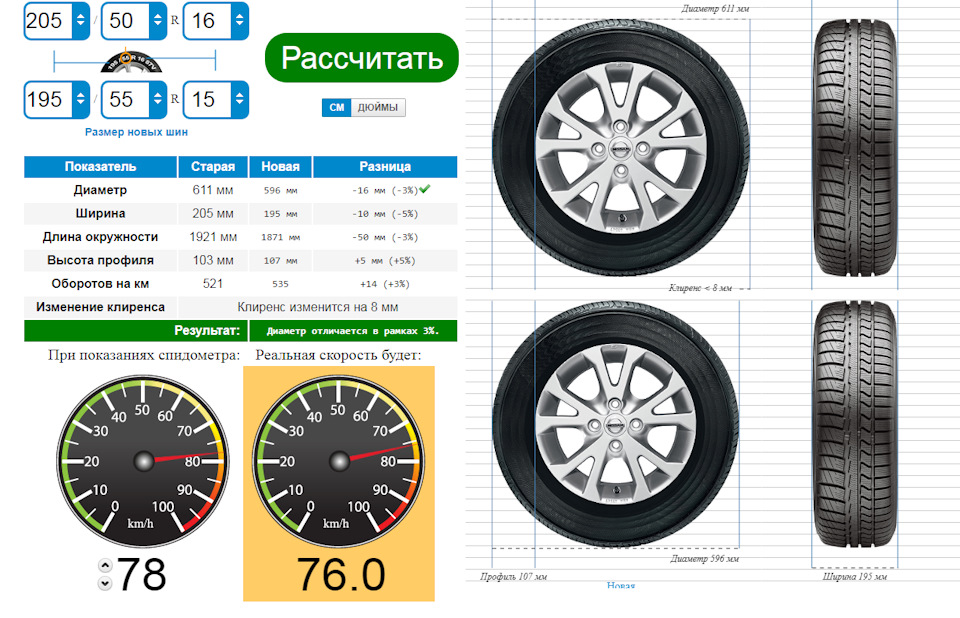Click the new tire side-view wheel image
960x618 pixels.
click(615, 424)
